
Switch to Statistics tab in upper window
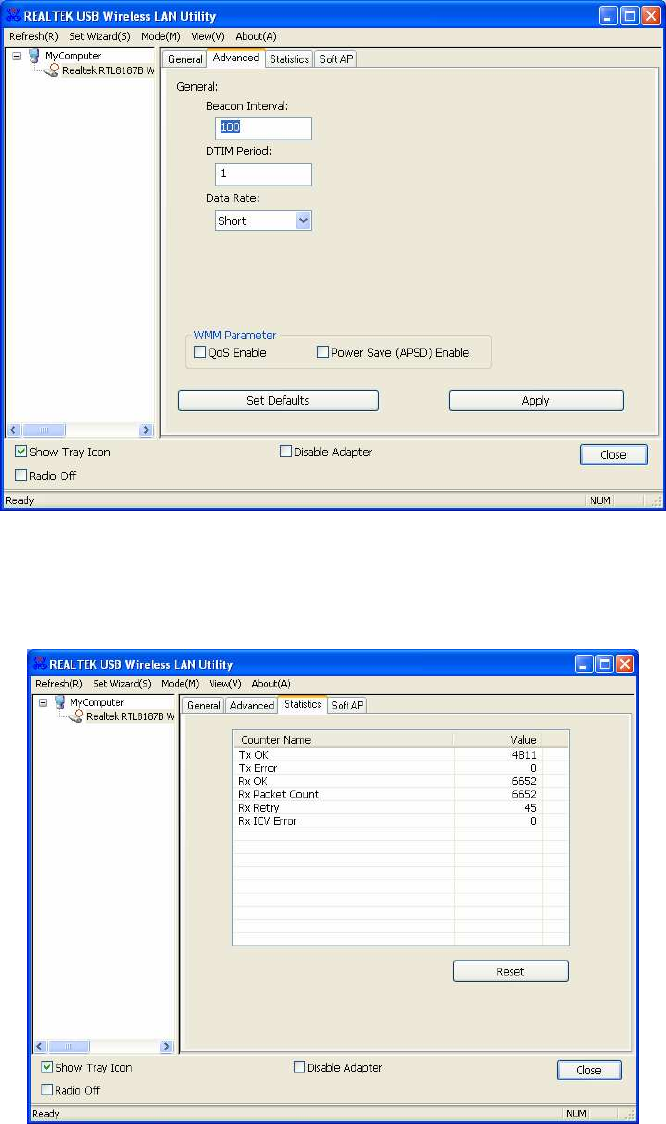(x=289, y=59)
